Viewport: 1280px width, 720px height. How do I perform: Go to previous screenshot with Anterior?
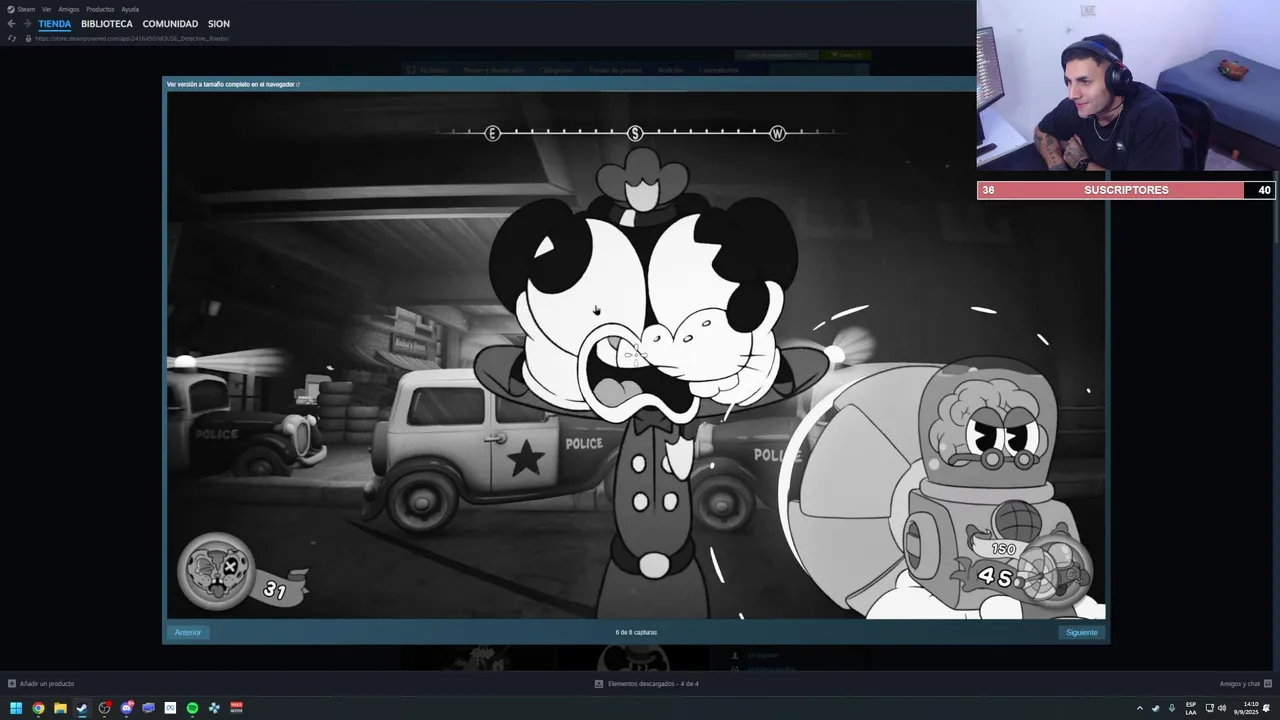click(188, 632)
